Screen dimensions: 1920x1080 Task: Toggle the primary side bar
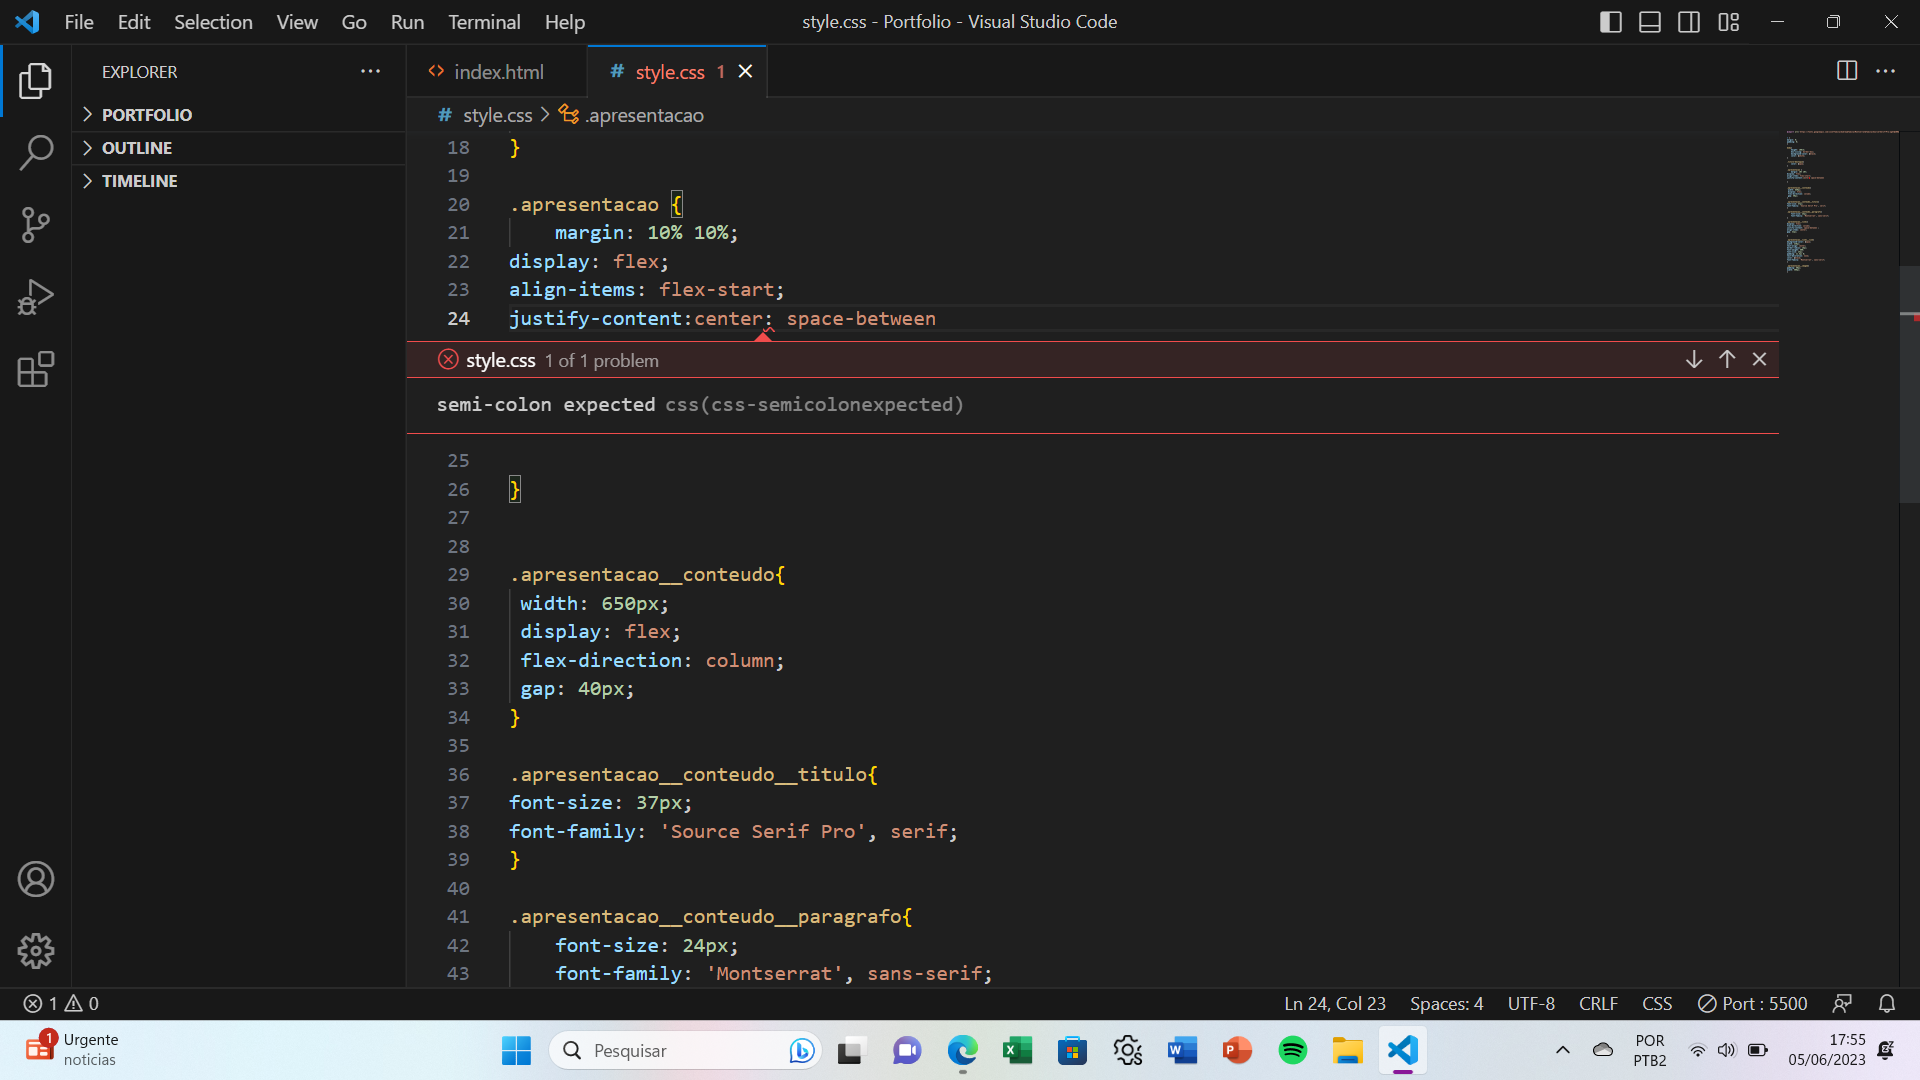(1611, 22)
